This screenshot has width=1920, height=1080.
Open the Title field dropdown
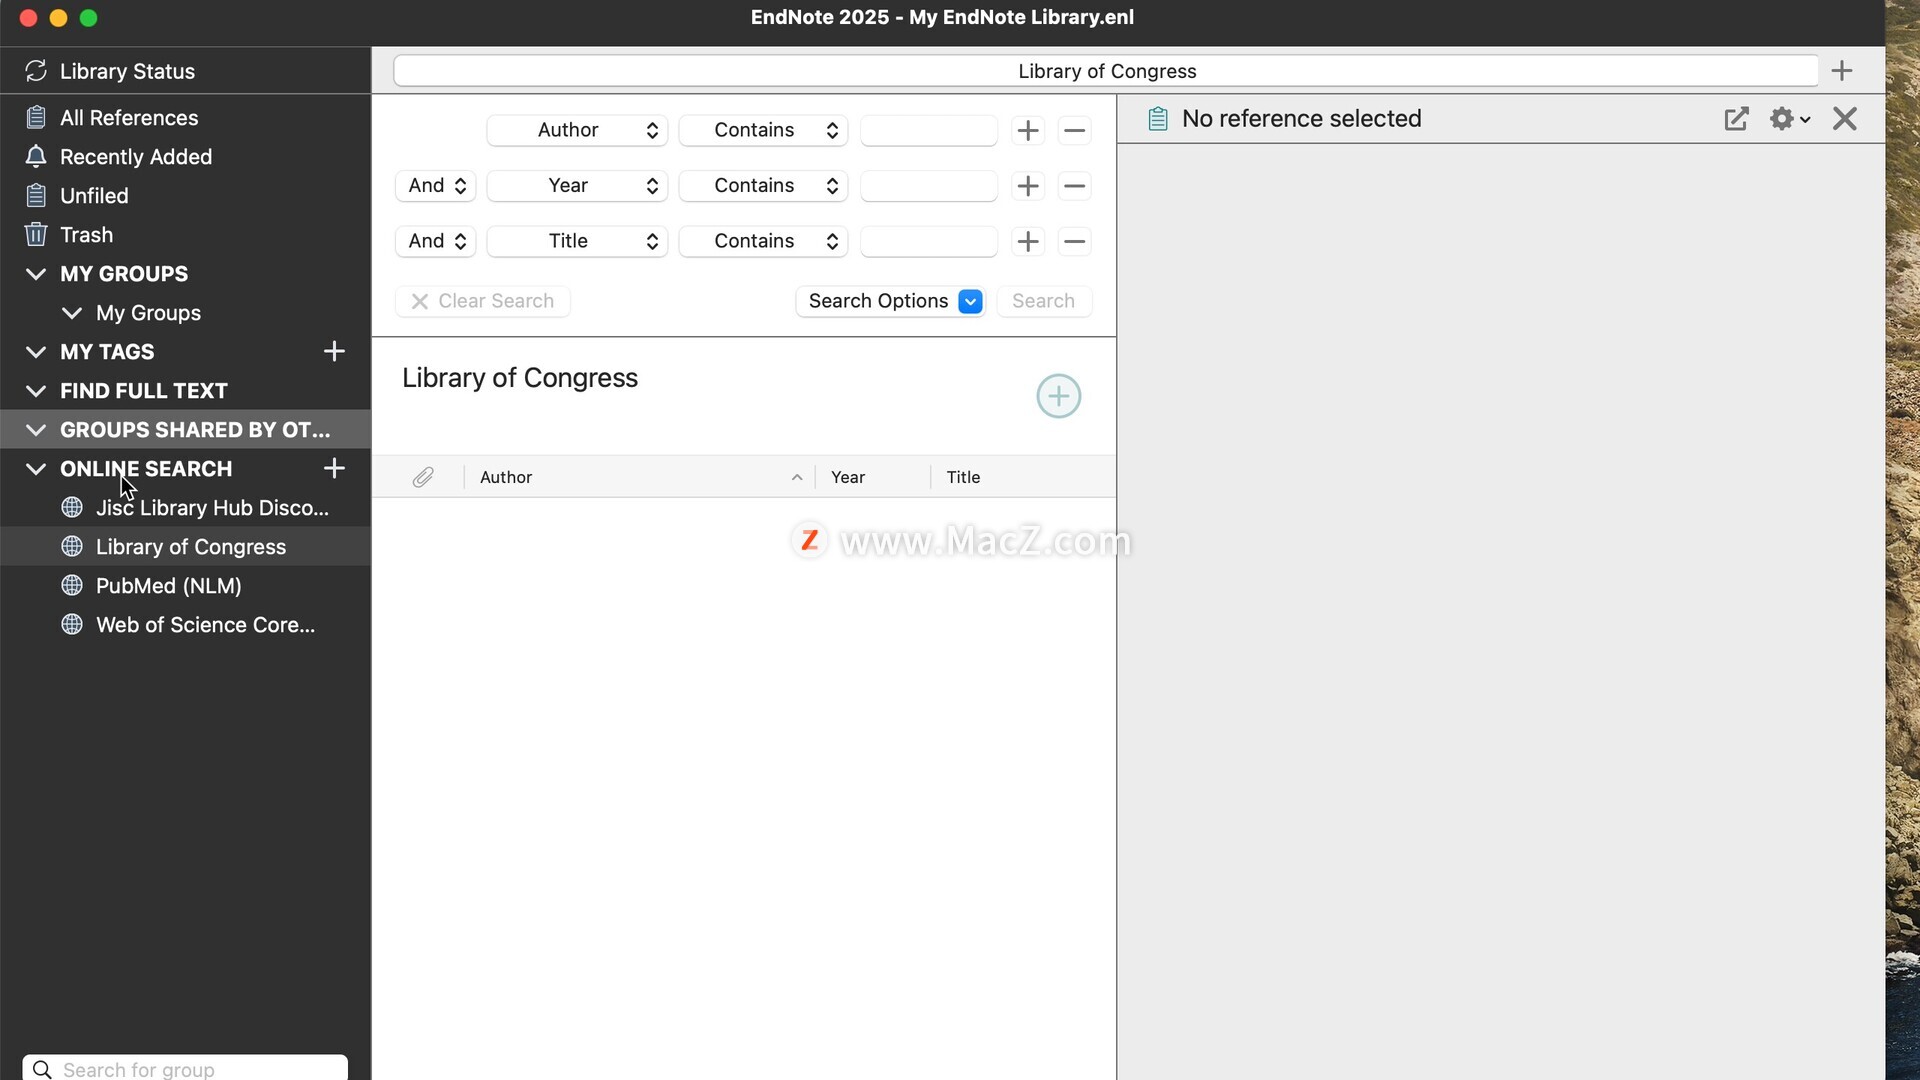[577, 241]
